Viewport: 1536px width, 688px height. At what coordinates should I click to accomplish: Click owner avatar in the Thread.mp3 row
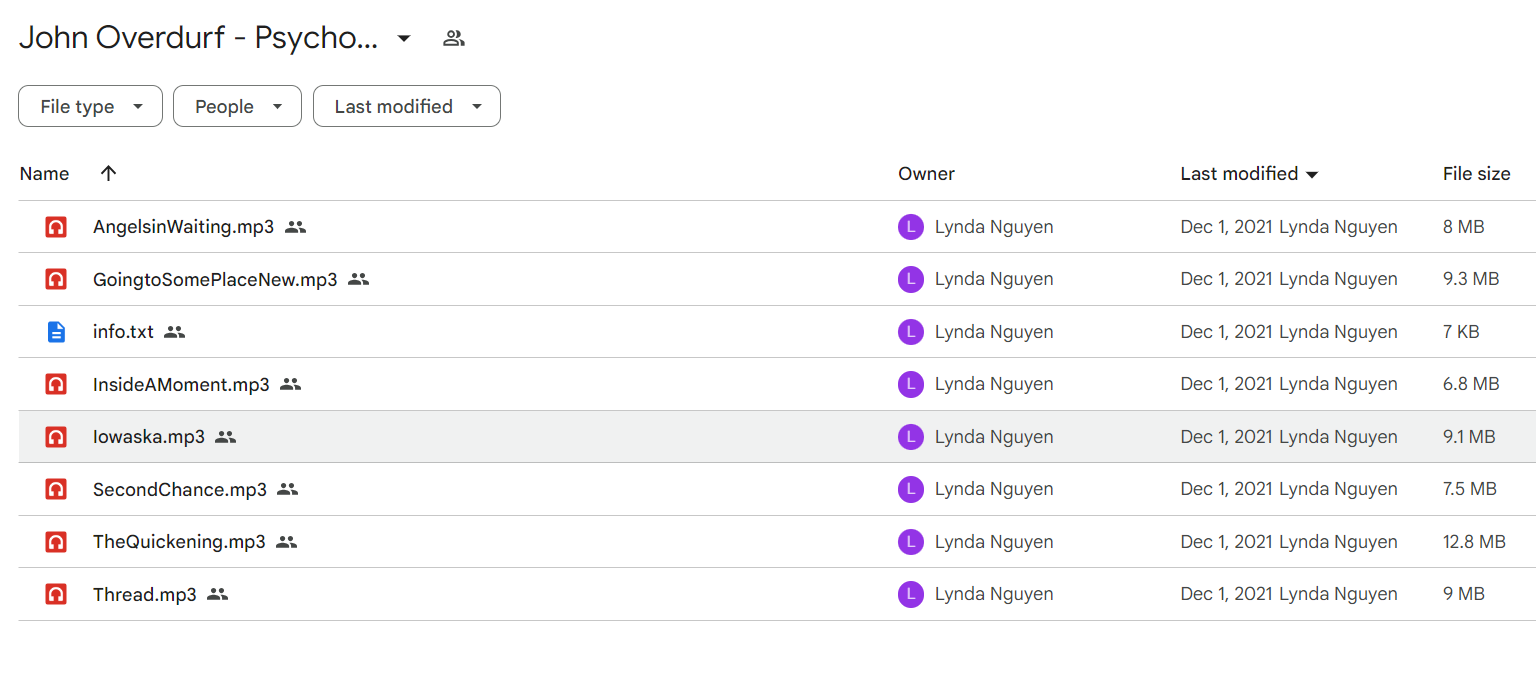pos(910,594)
